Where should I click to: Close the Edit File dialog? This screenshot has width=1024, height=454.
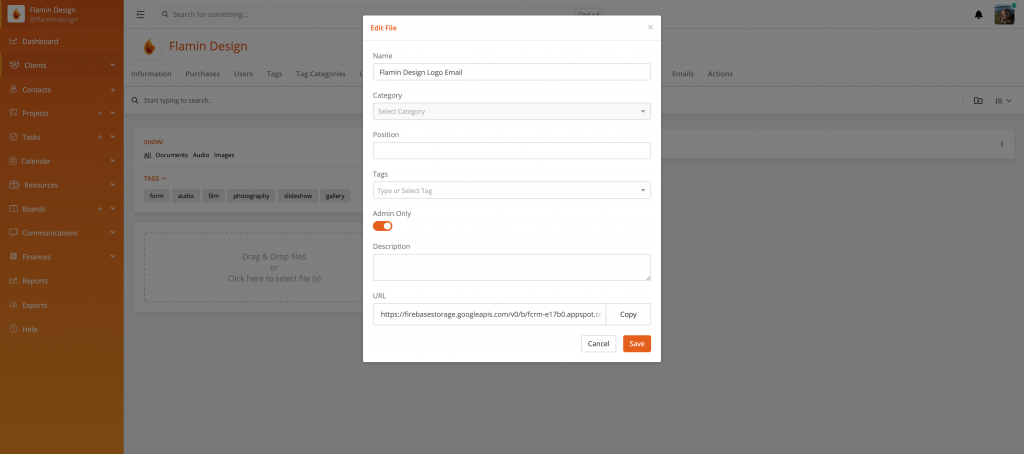pos(650,27)
